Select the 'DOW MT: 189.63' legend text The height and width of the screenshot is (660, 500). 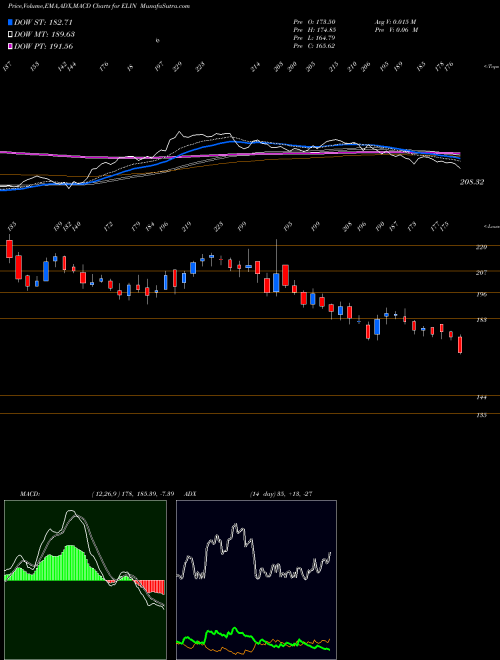click(x=45, y=34)
